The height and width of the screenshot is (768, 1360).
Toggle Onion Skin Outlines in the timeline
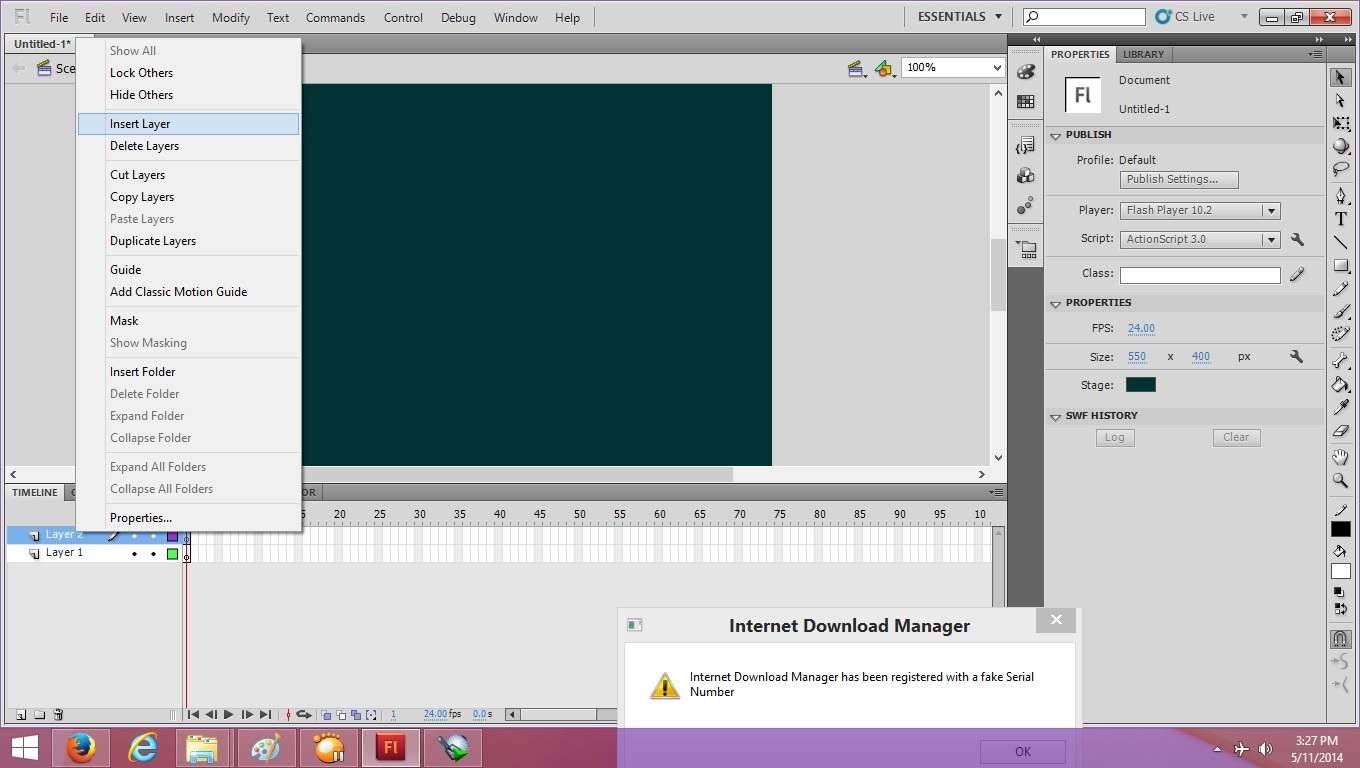click(341, 715)
